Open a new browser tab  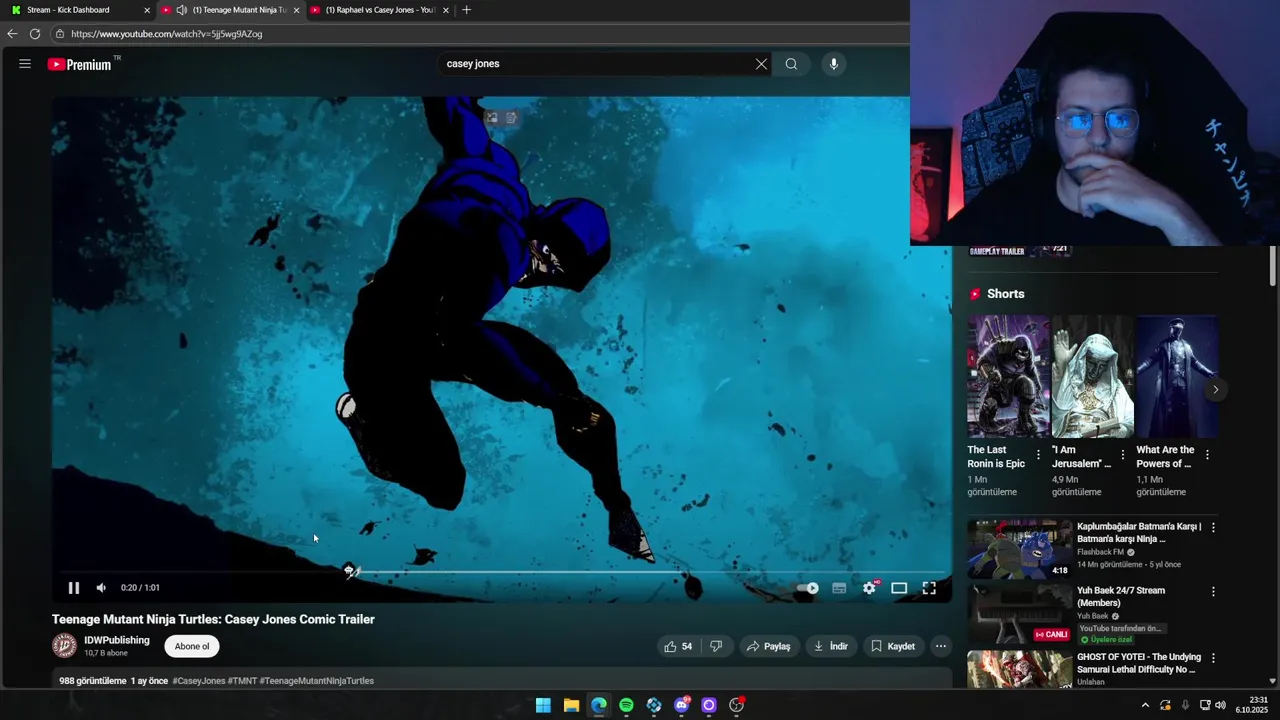tap(466, 10)
